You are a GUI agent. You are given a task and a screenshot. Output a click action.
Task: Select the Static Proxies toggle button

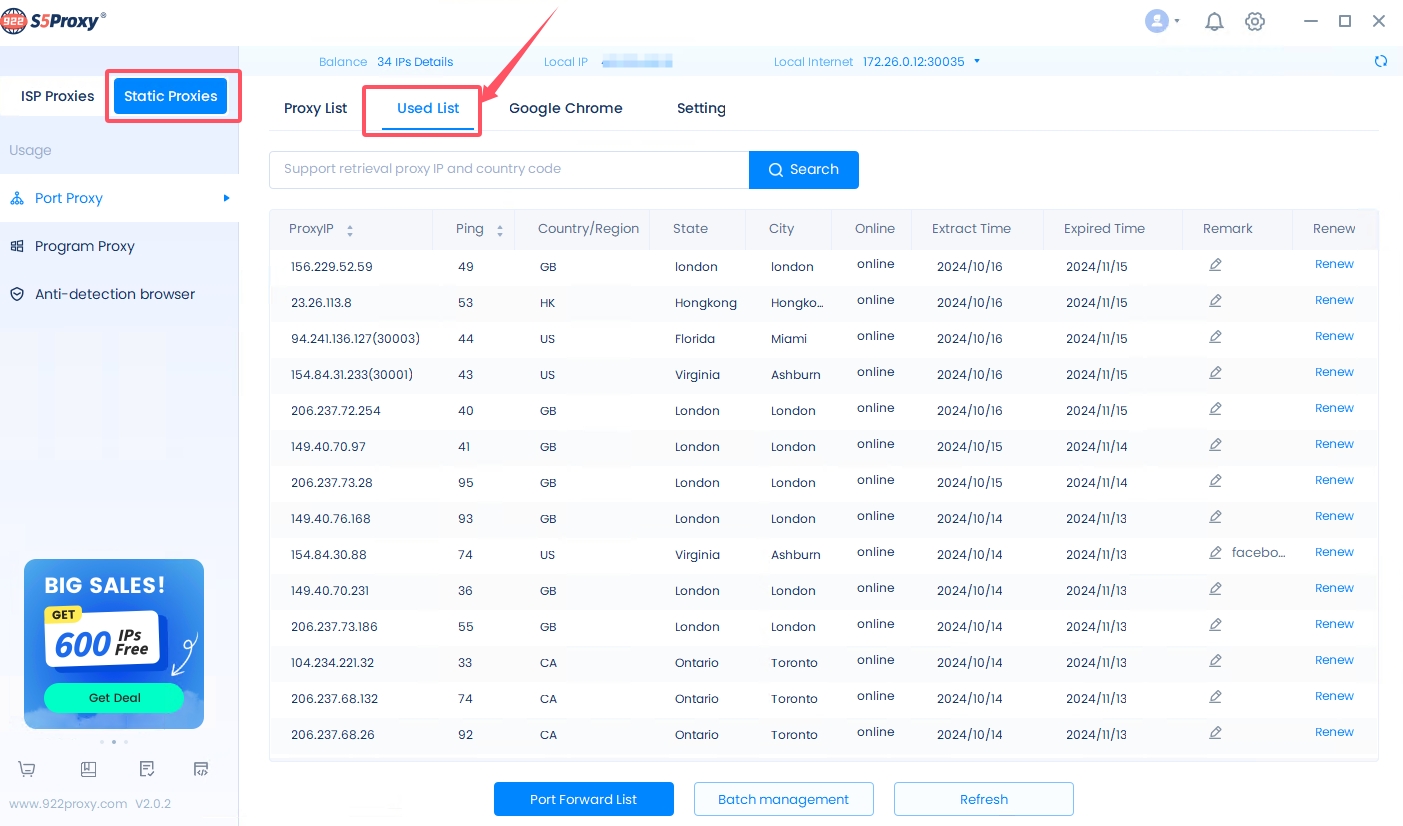[x=171, y=96]
